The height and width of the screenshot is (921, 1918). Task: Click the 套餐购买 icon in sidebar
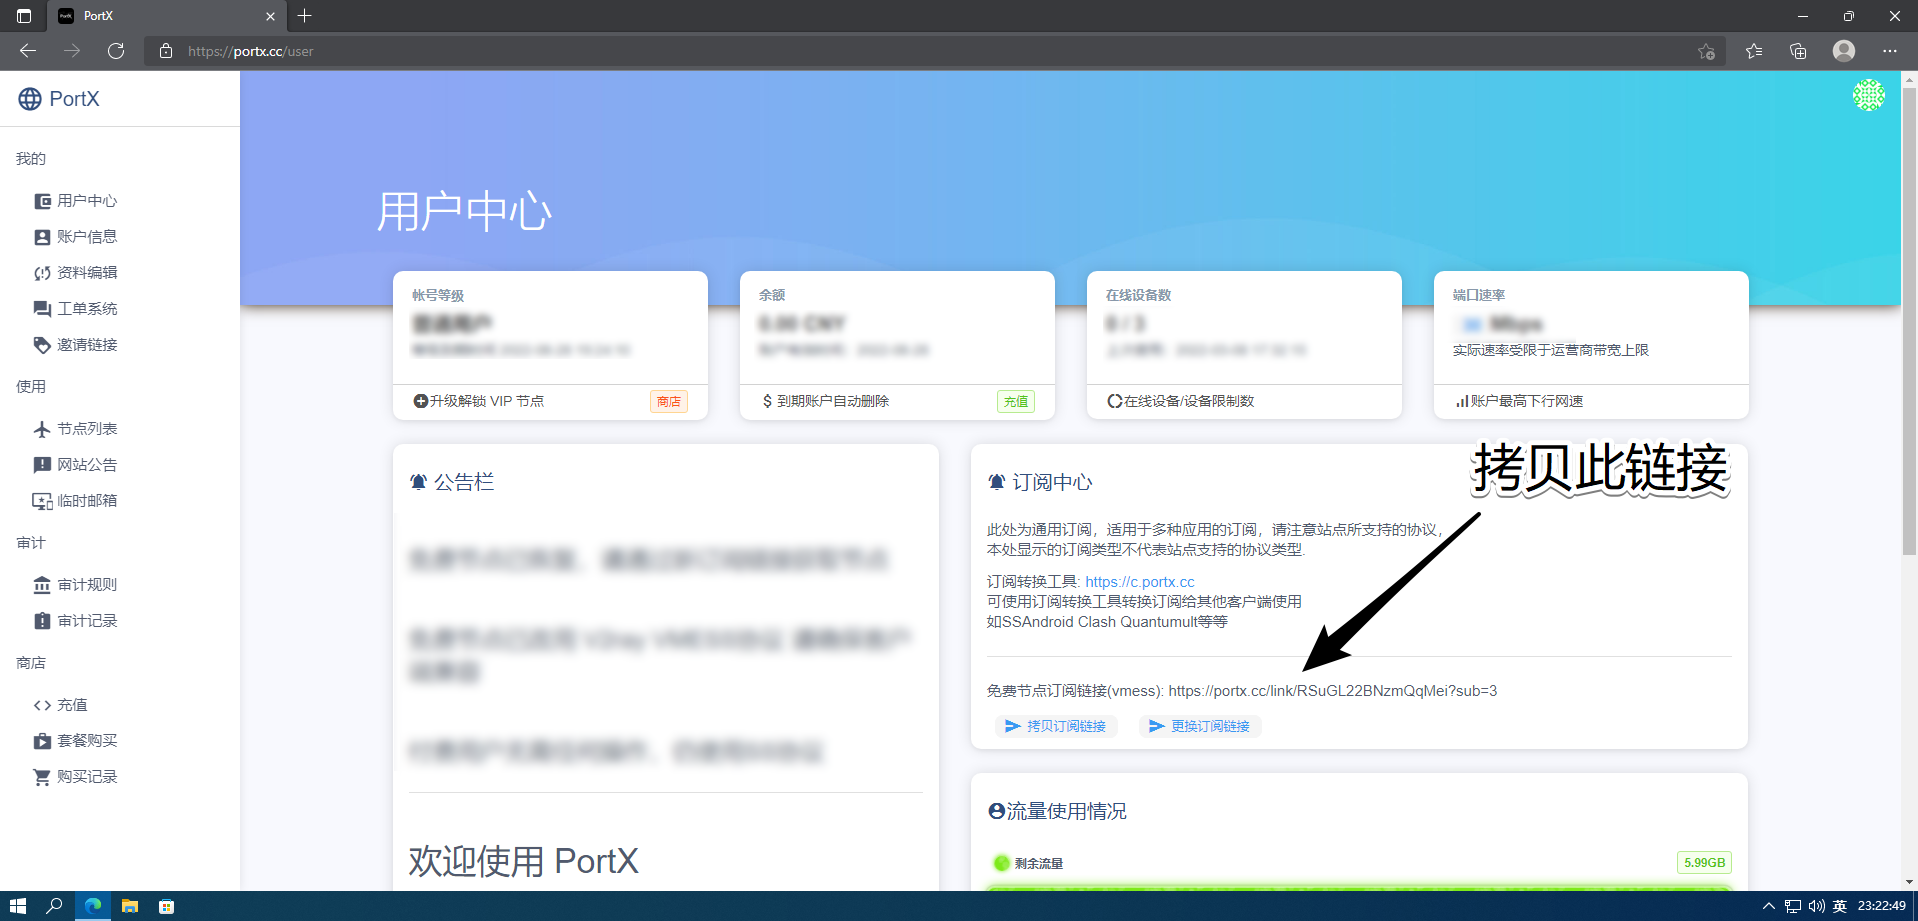[42, 741]
